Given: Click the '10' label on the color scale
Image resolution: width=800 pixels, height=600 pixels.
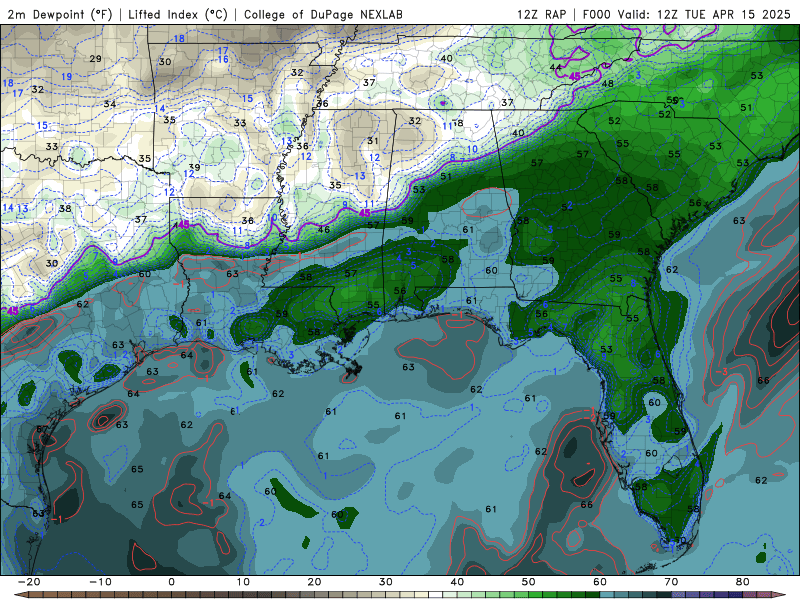Looking at the screenshot, I should [x=243, y=582].
